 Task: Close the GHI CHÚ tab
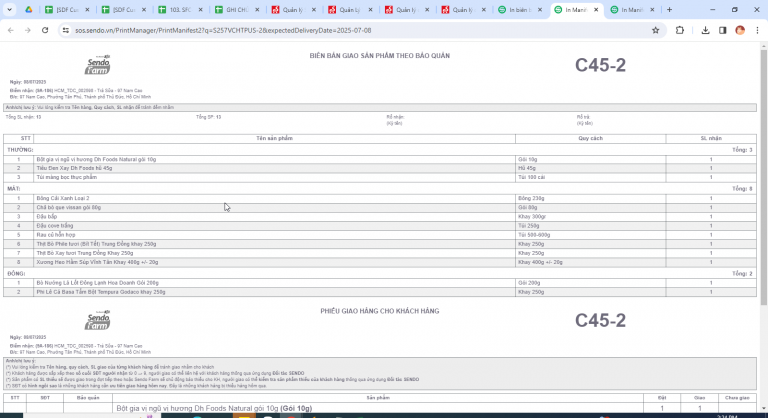[257, 10]
